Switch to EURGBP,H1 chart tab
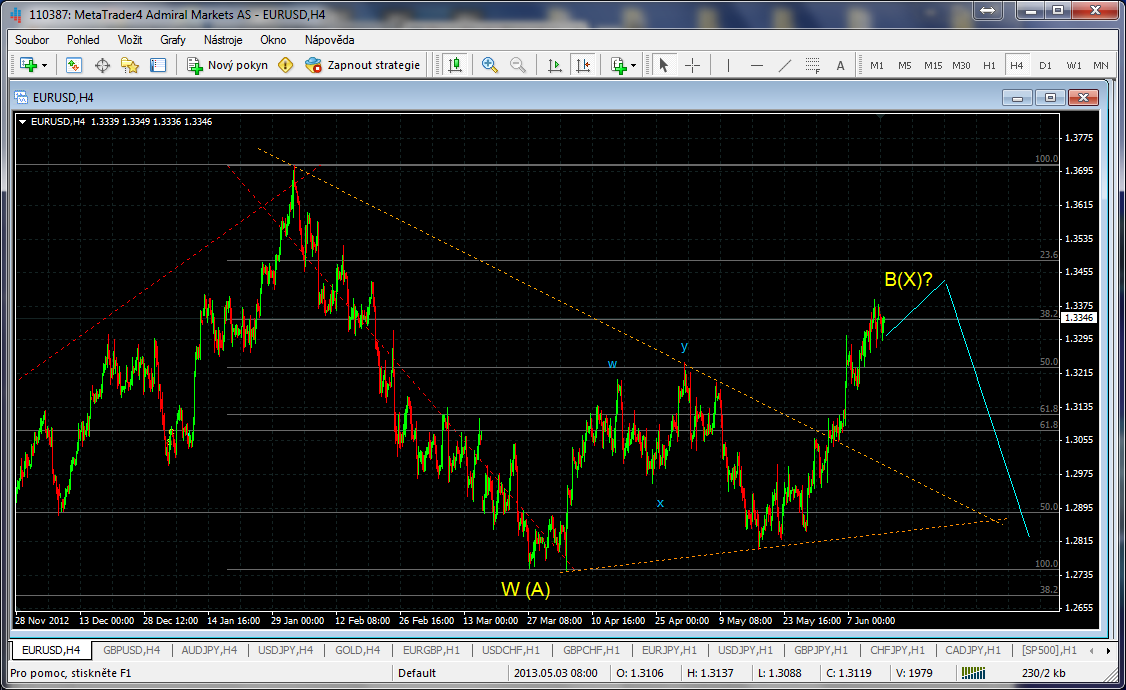1126x690 pixels. click(431, 650)
